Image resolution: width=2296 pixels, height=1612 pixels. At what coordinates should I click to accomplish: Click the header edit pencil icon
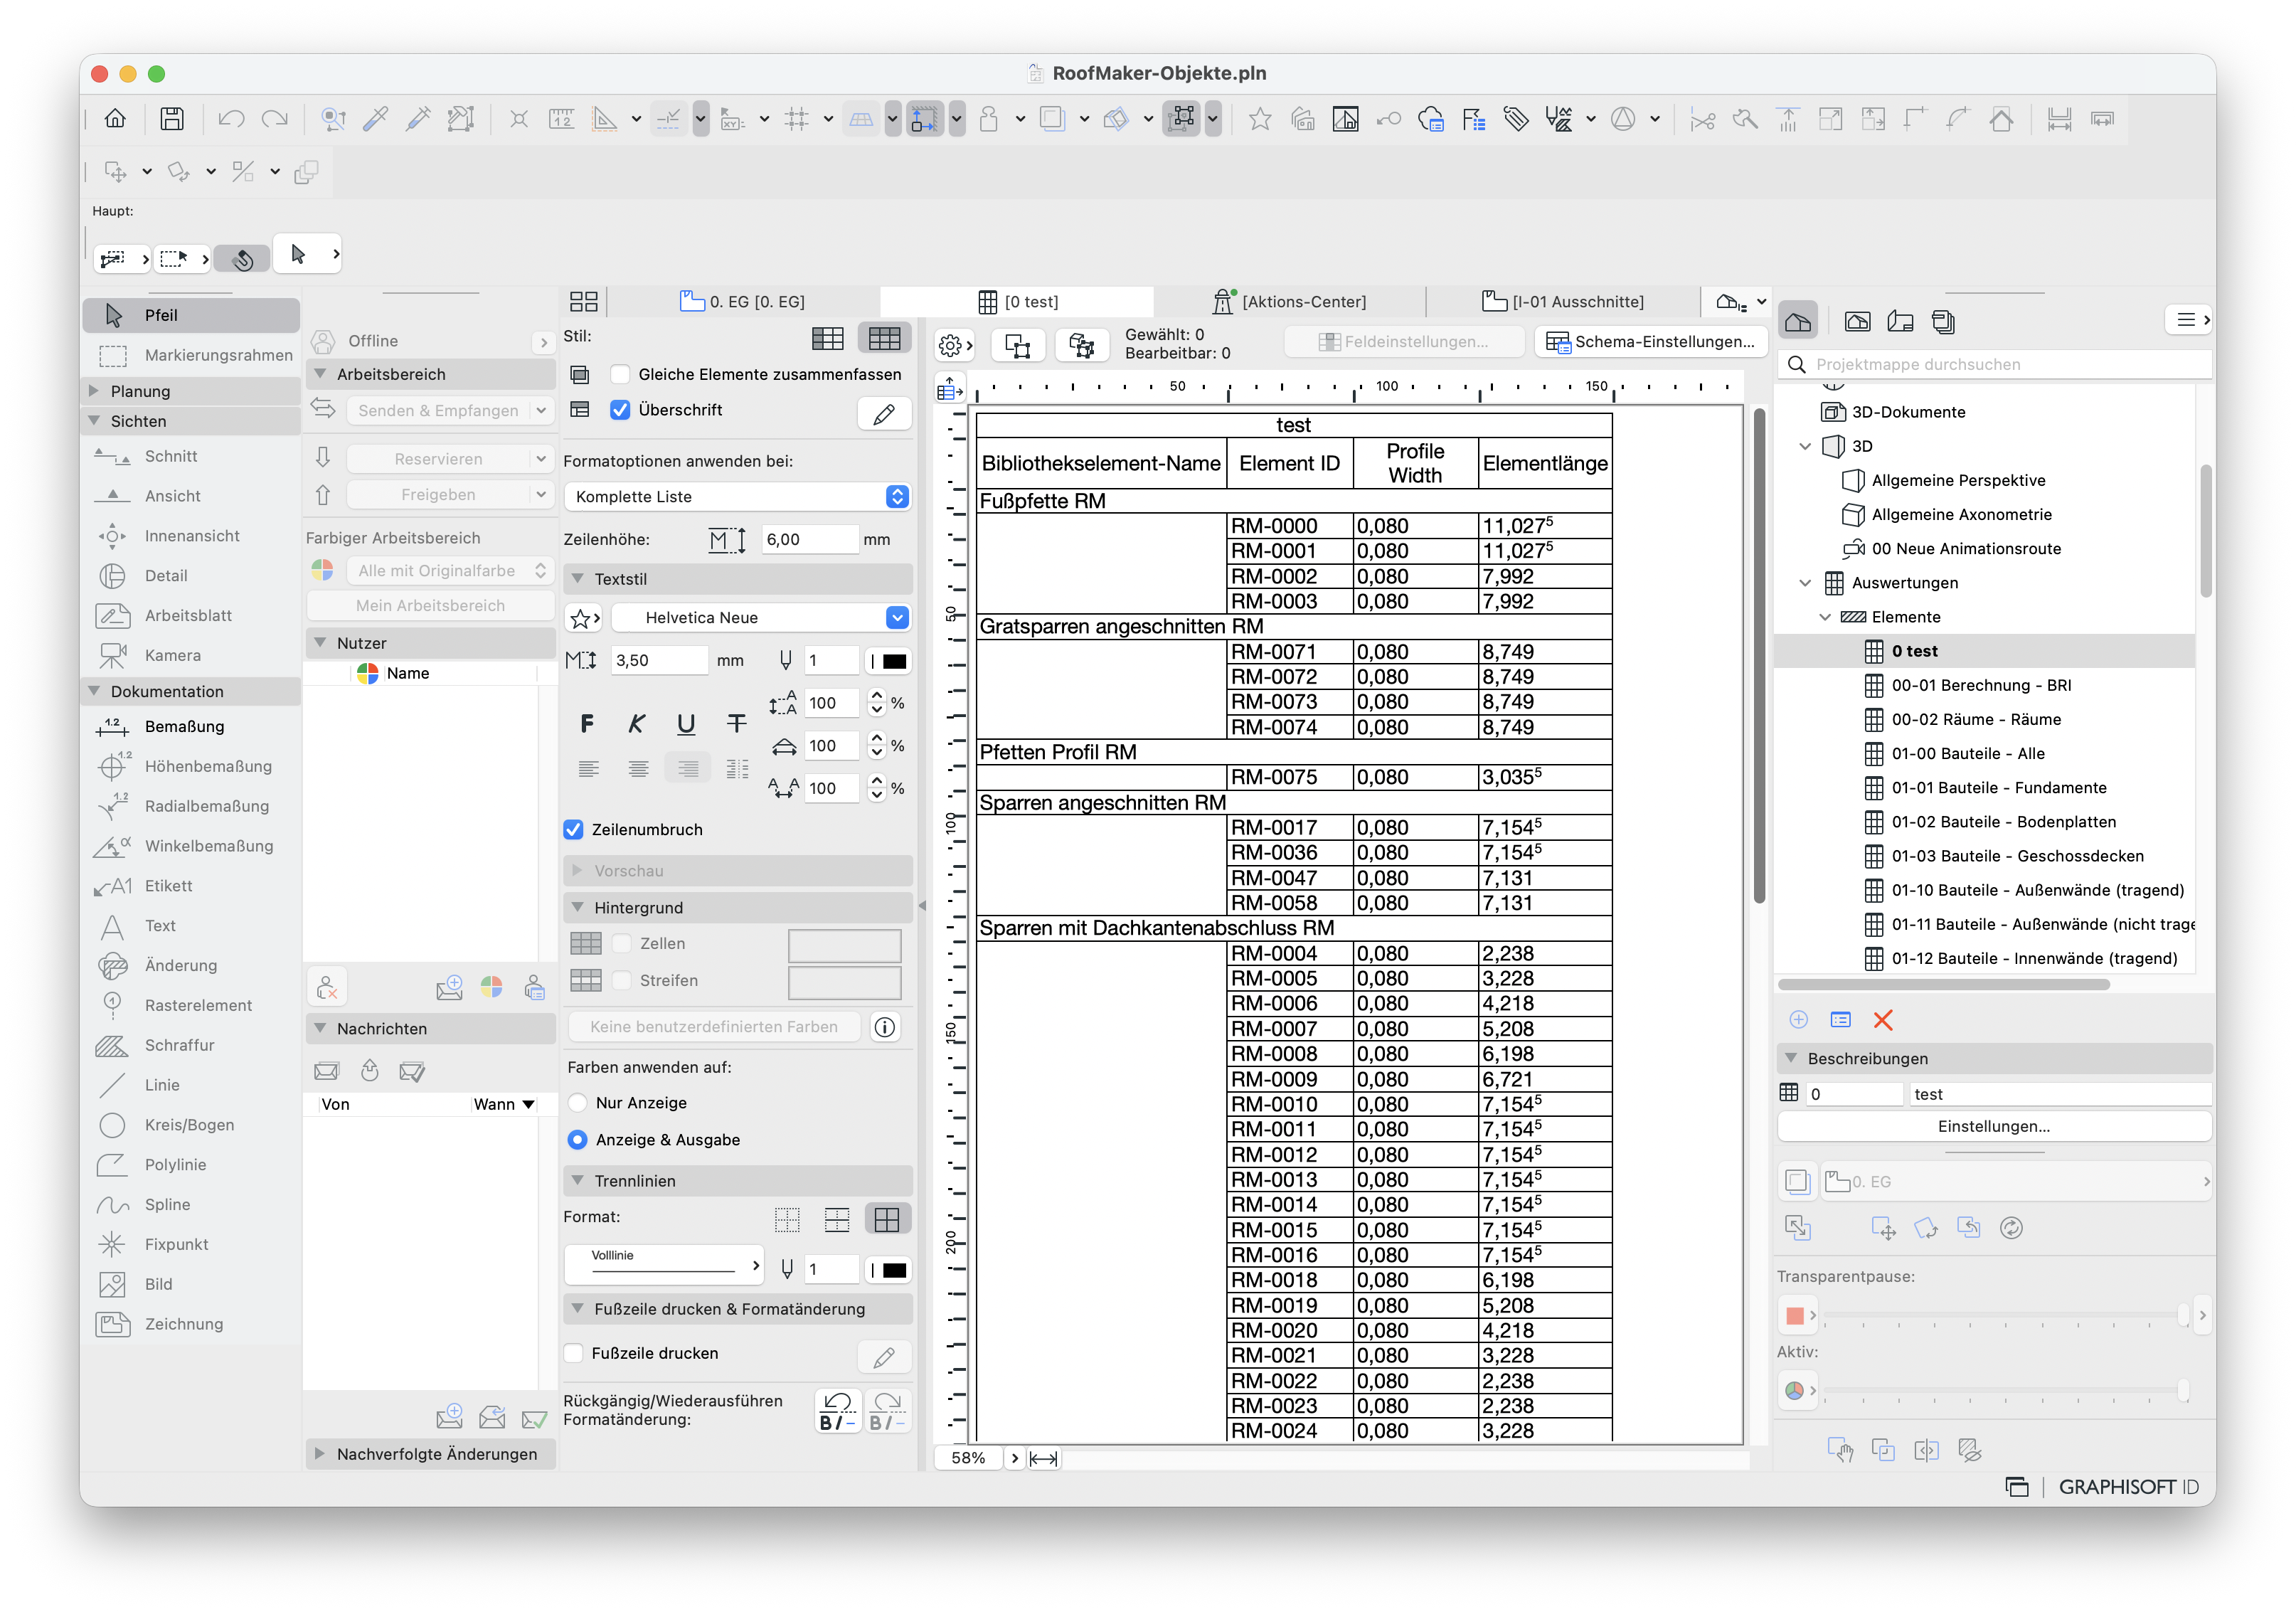click(884, 414)
